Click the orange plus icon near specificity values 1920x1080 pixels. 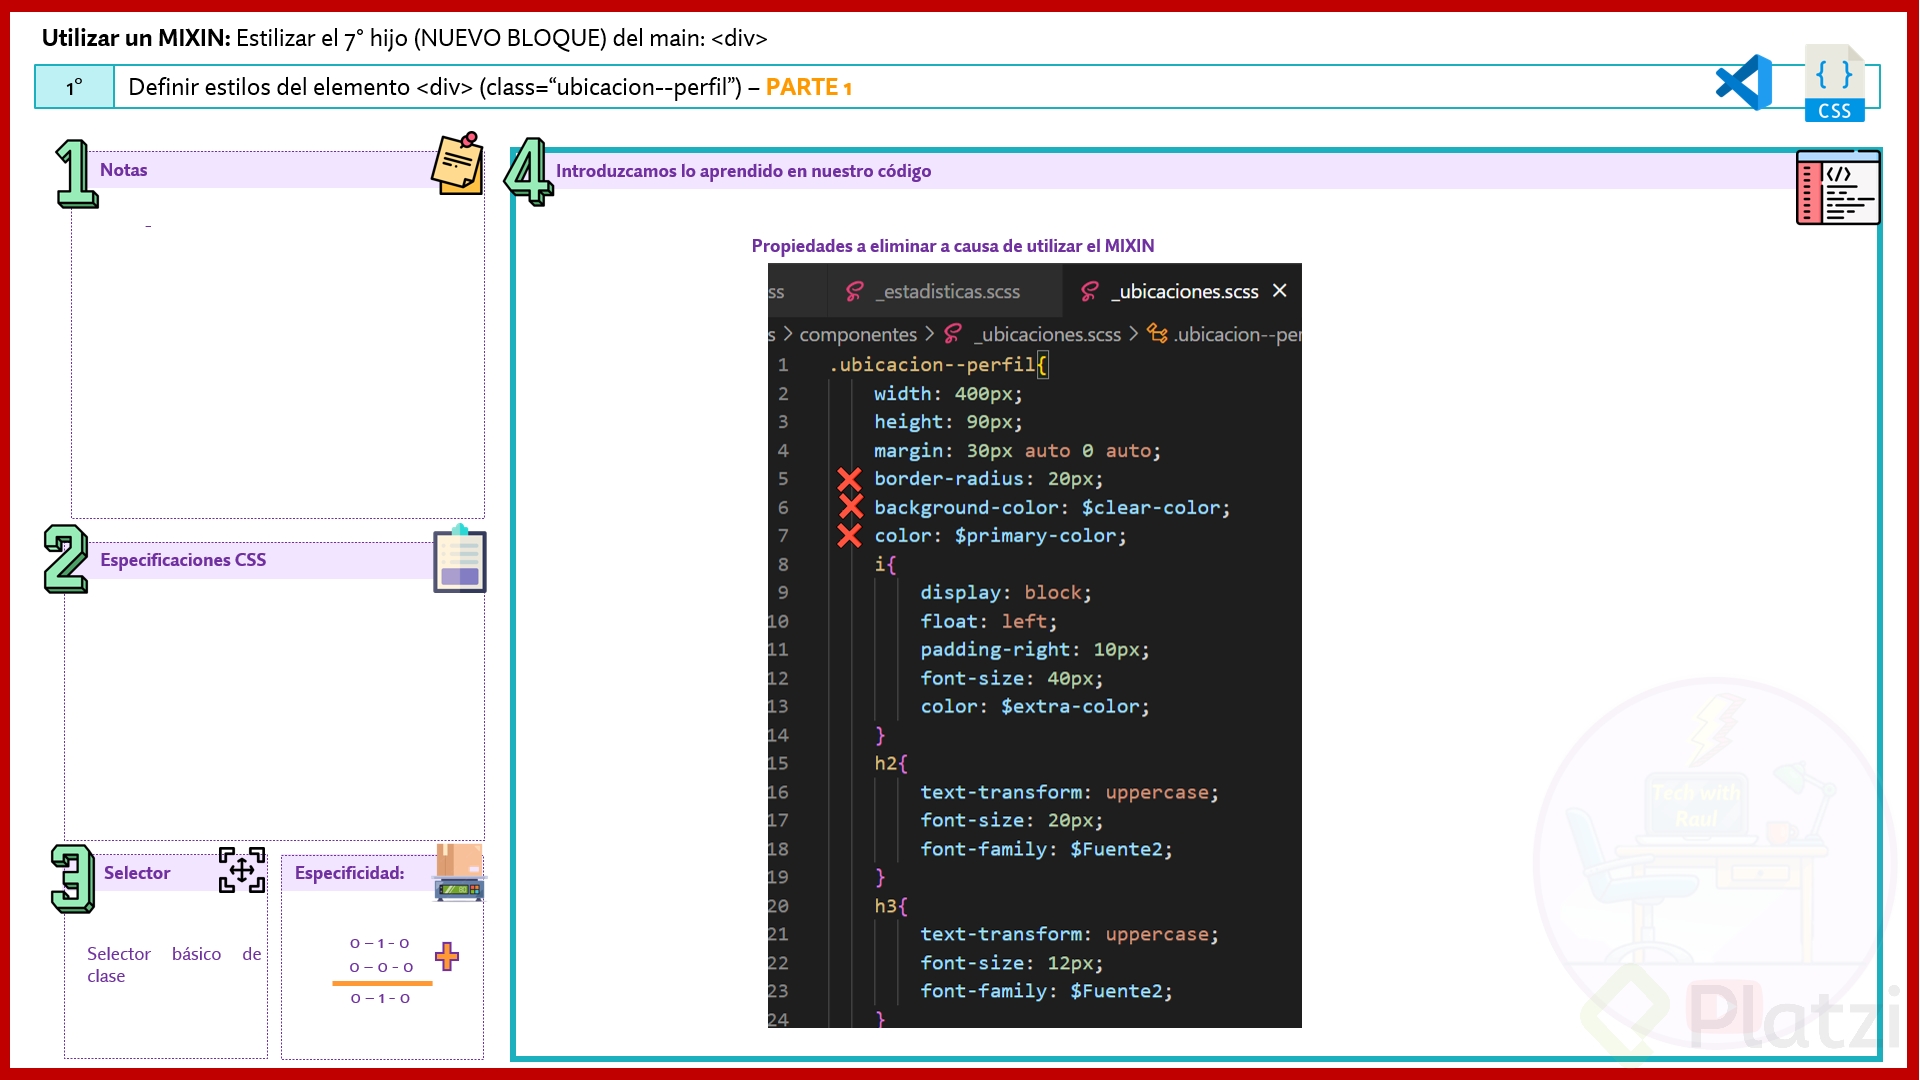click(x=447, y=957)
